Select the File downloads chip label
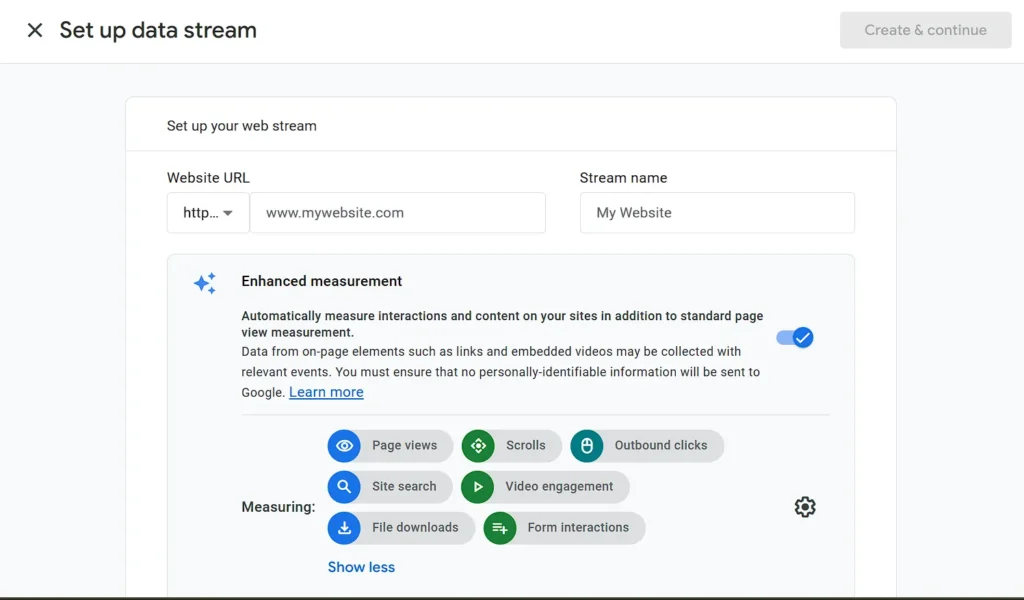This screenshot has width=1024, height=600. (415, 528)
